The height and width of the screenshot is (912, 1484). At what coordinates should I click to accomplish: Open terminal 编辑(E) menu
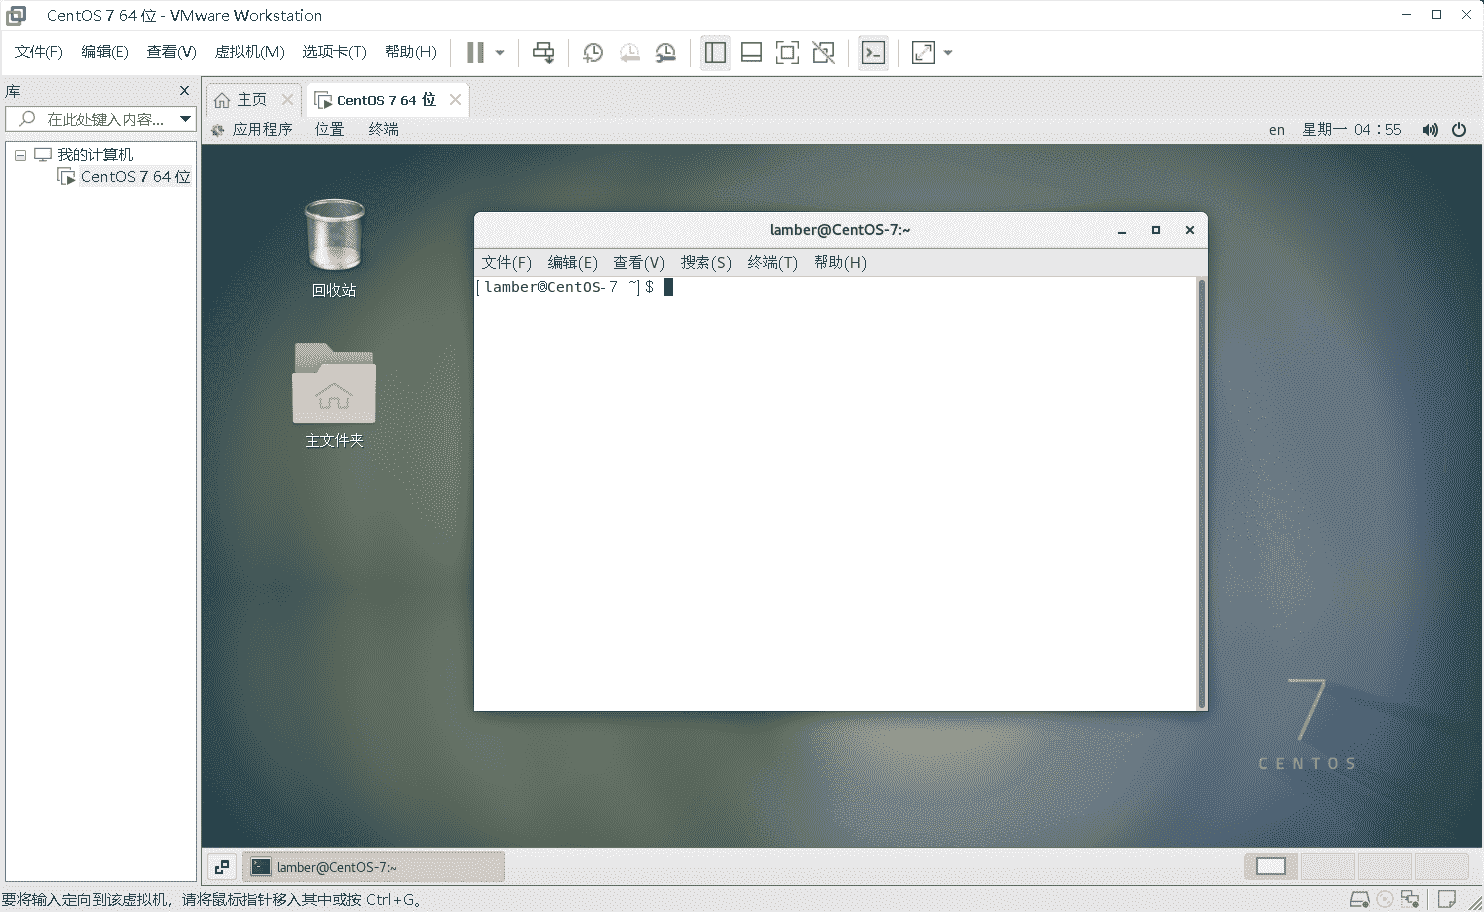click(572, 263)
